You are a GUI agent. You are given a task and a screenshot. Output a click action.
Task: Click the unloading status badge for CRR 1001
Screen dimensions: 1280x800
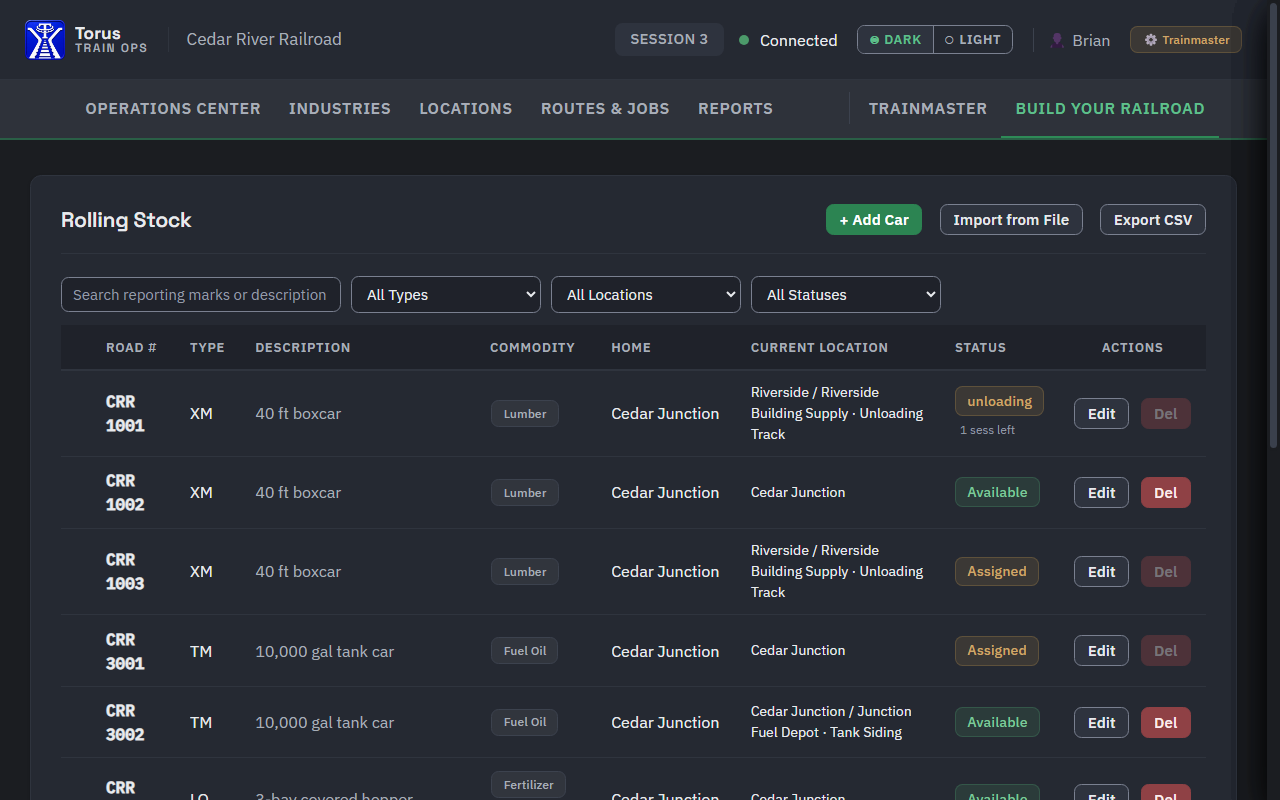point(999,401)
